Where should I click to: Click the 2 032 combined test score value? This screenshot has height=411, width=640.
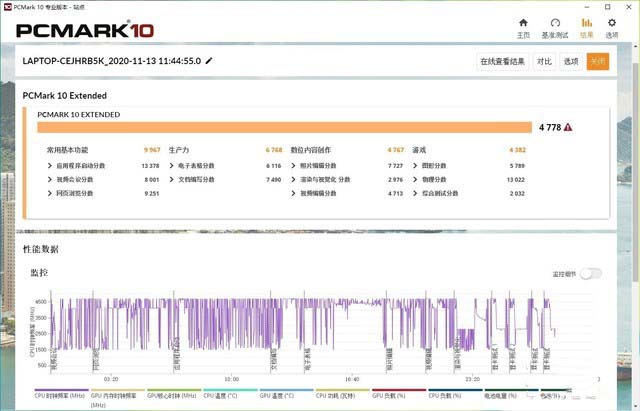click(x=517, y=193)
